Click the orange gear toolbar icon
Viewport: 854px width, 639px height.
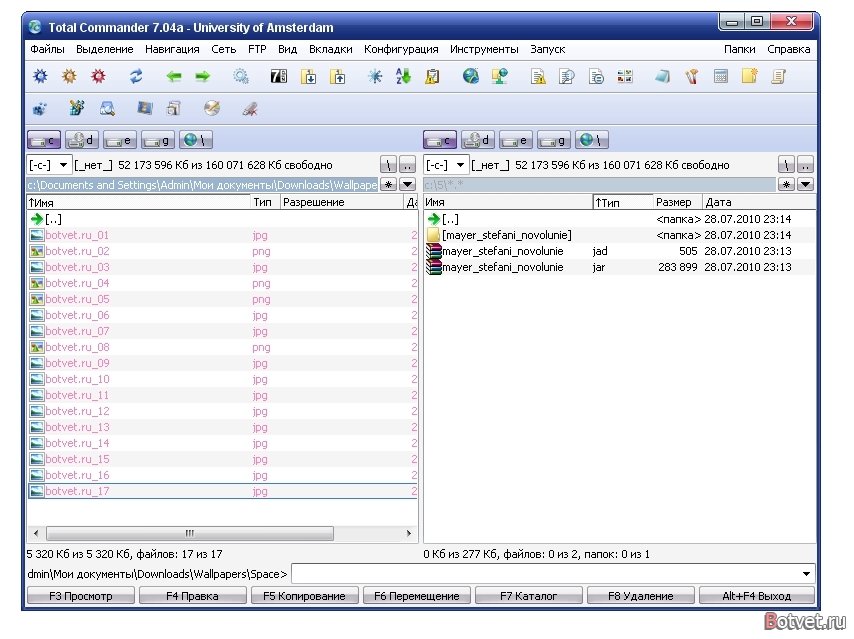[69, 76]
